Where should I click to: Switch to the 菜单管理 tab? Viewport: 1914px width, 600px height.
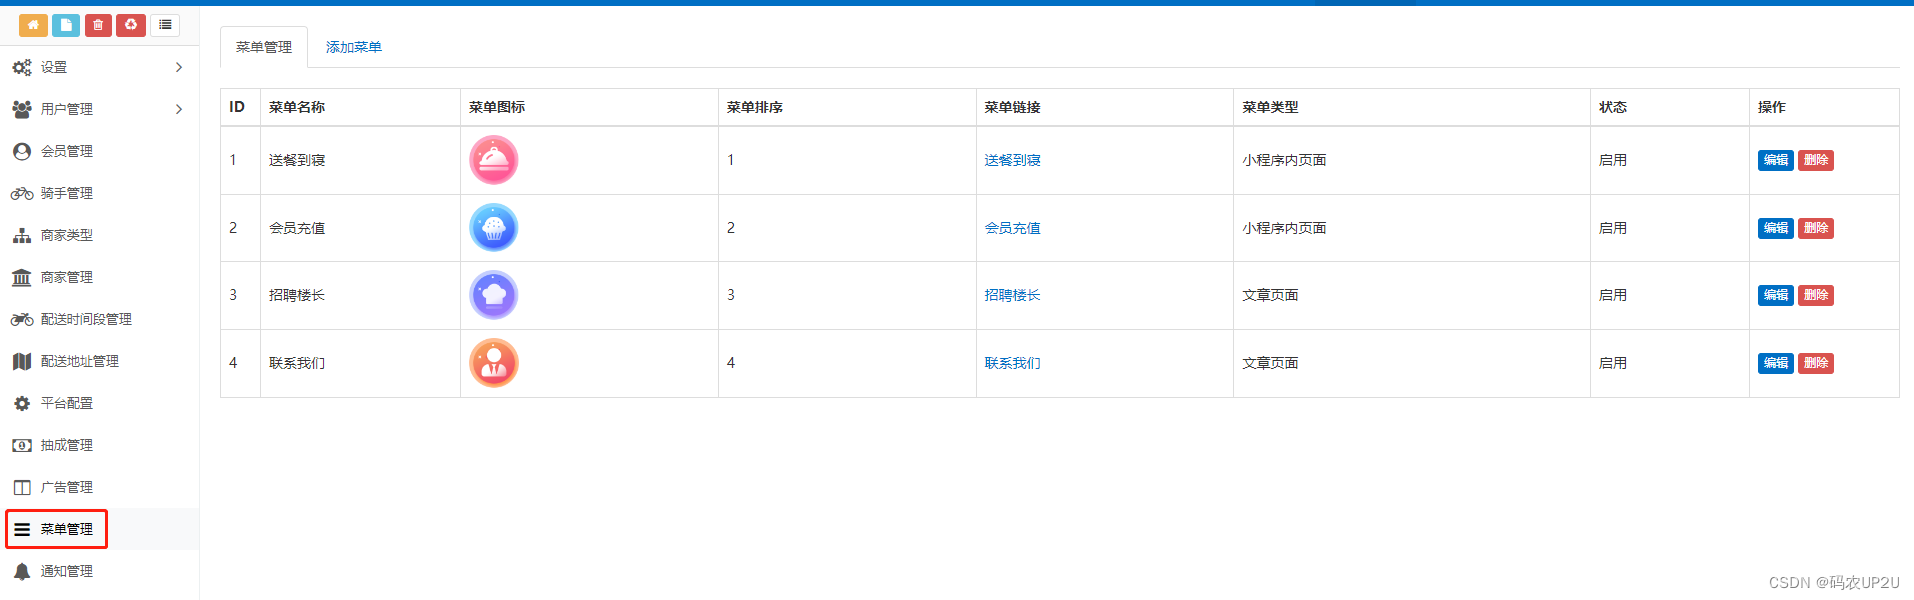pos(264,47)
